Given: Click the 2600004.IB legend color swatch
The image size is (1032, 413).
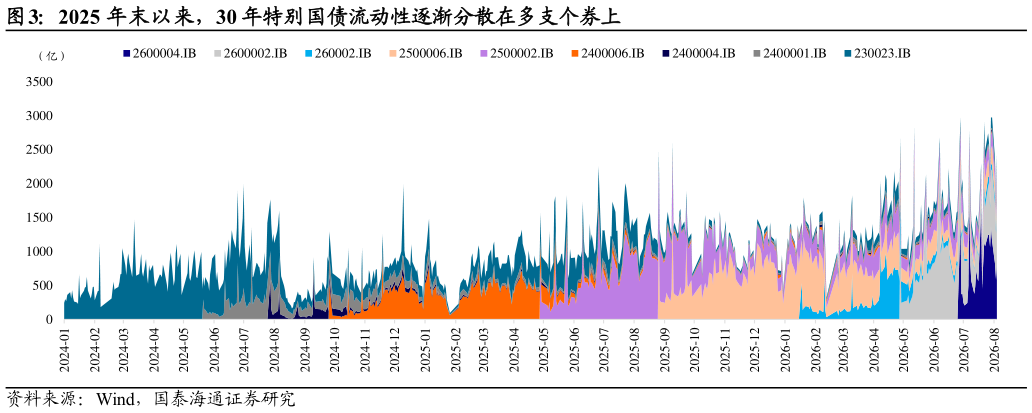Looking at the screenshot, I should pyautogui.click(x=126, y=54).
